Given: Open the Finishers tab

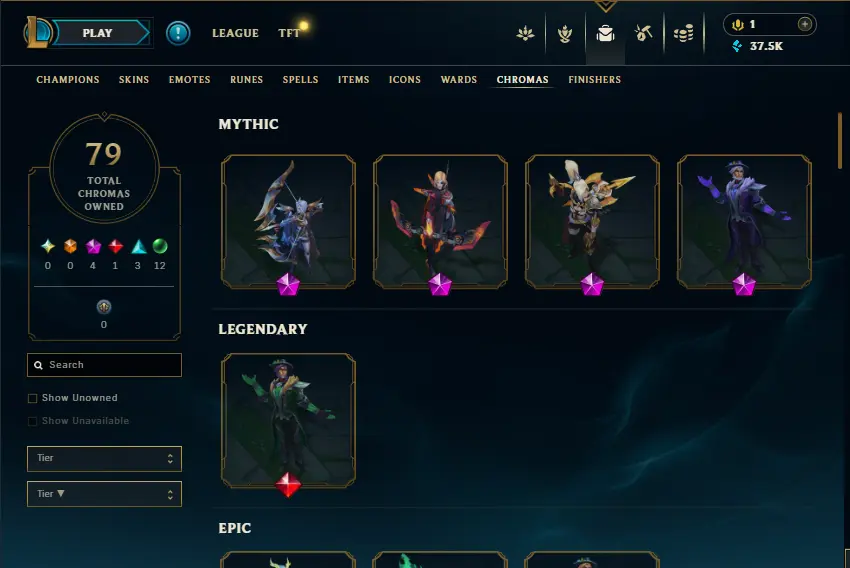Looking at the screenshot, I should click(x=595, y=80).
